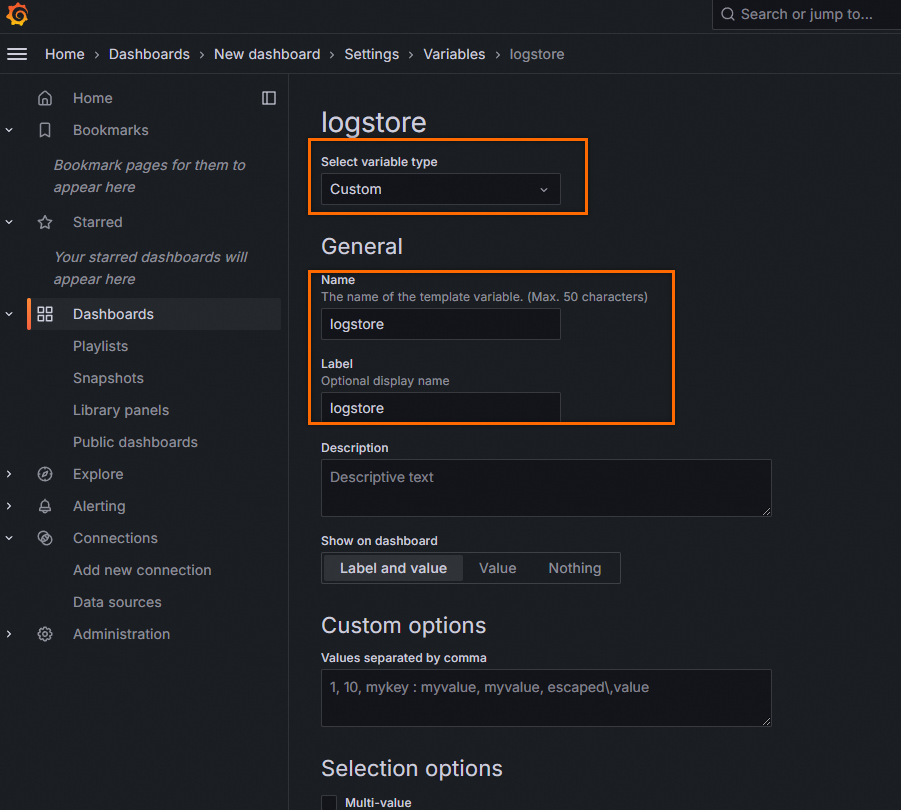Open Data sources in the sidebar
Viewport: 901px width, 810px height.
[117, 602]
